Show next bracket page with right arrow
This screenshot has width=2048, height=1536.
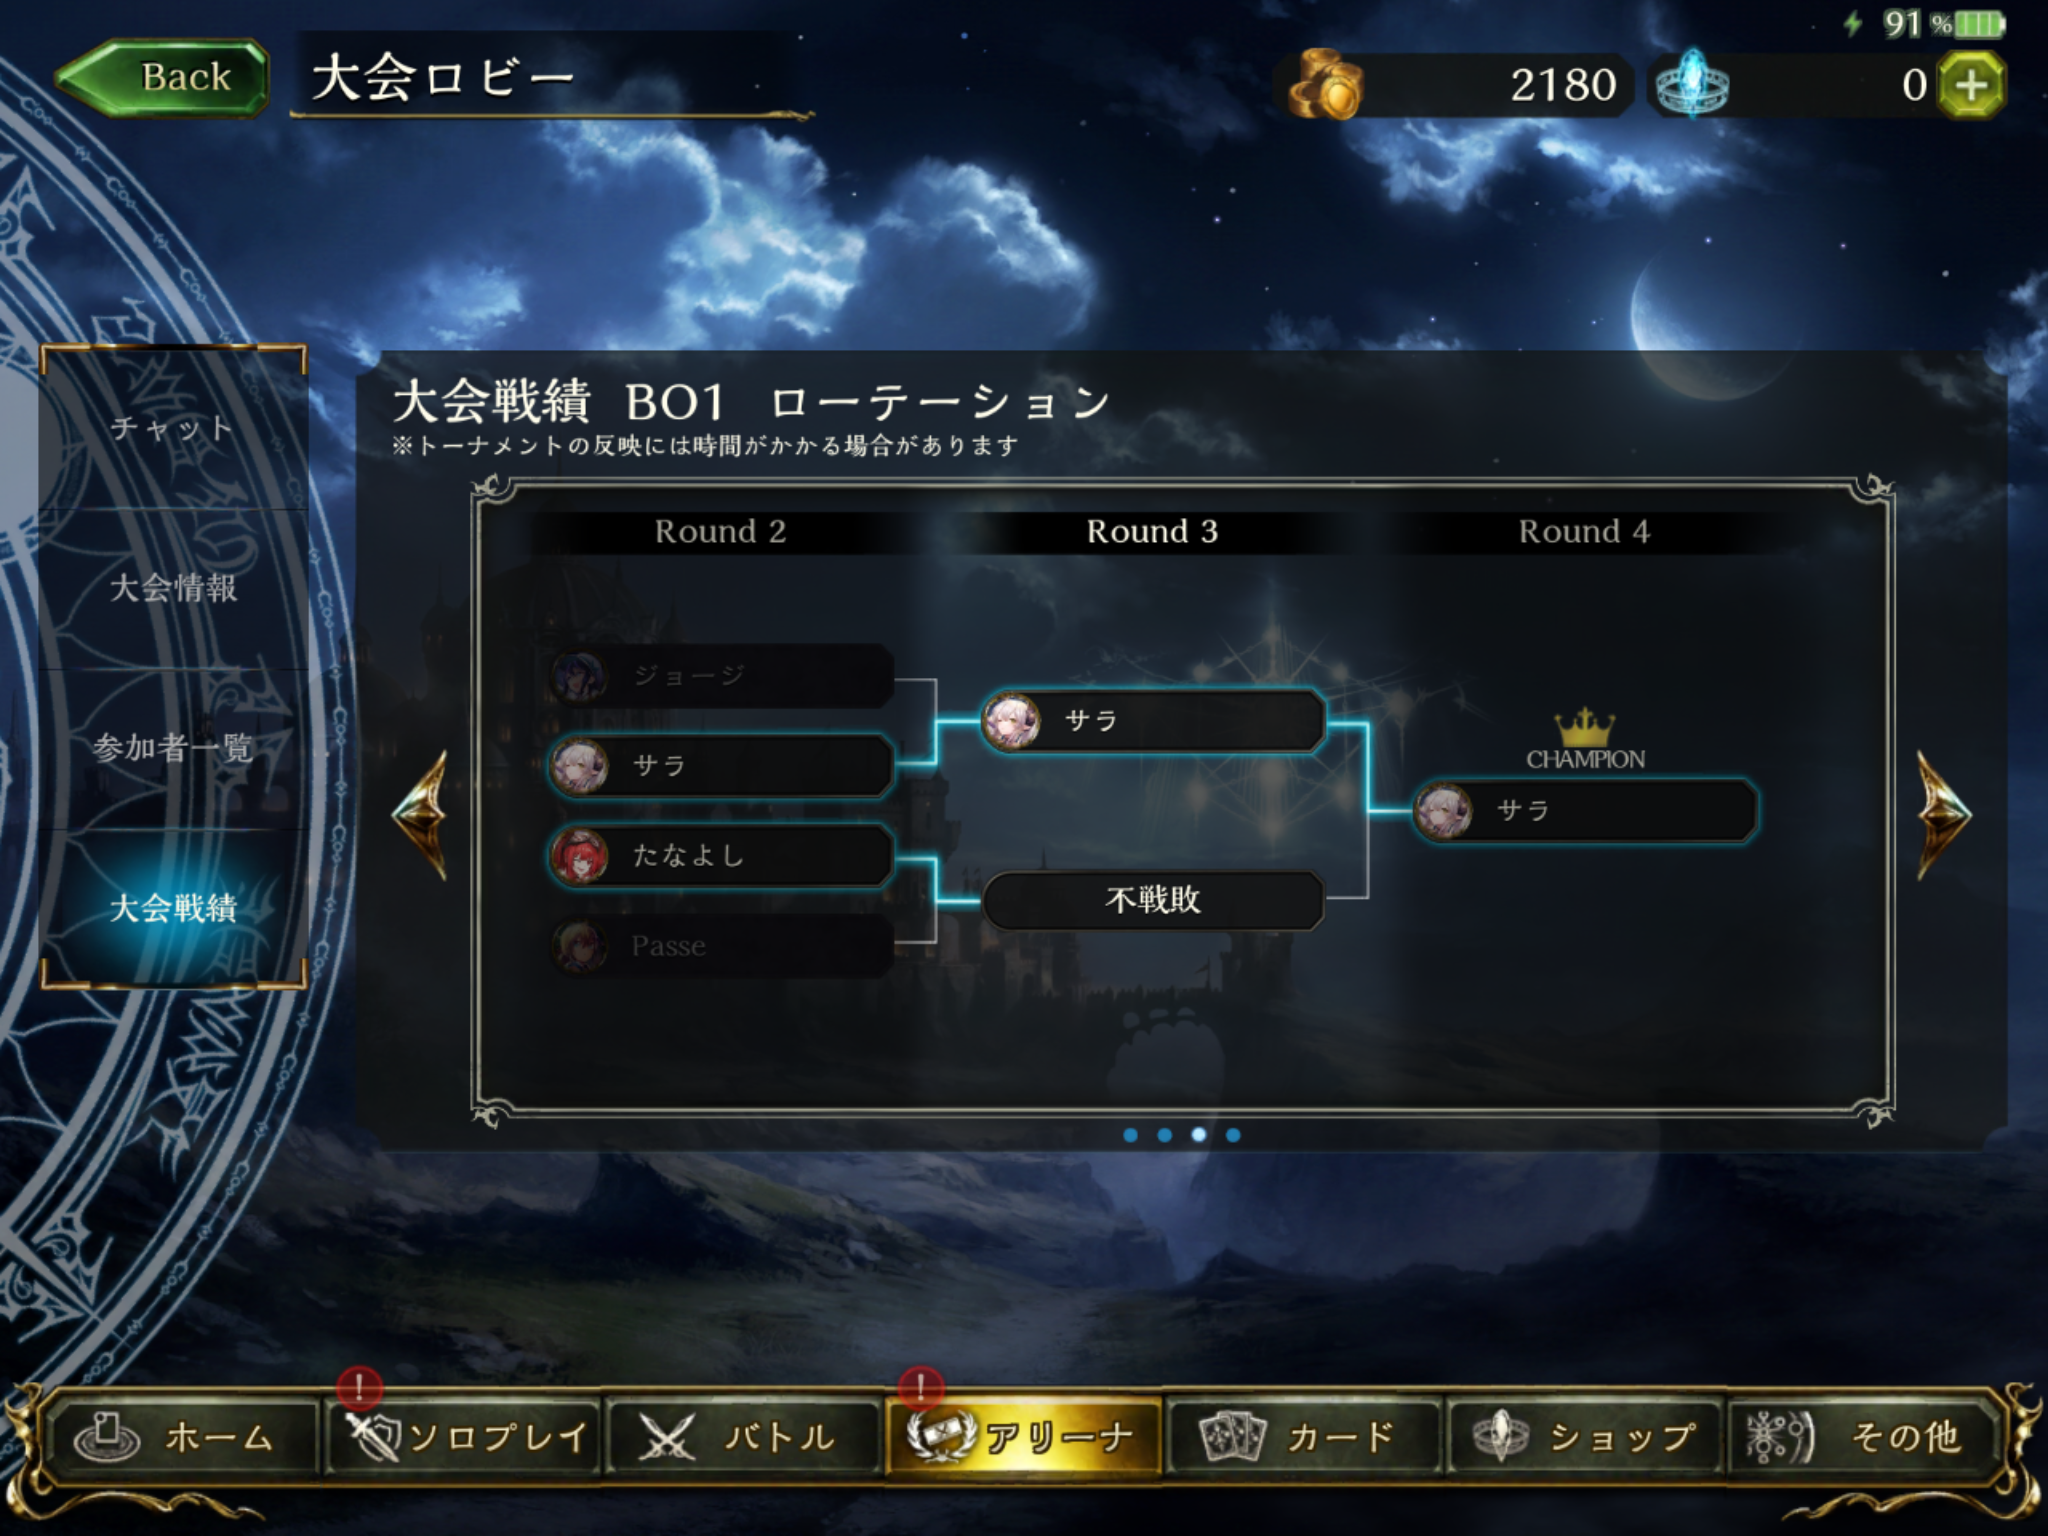tap(1944, 815)
